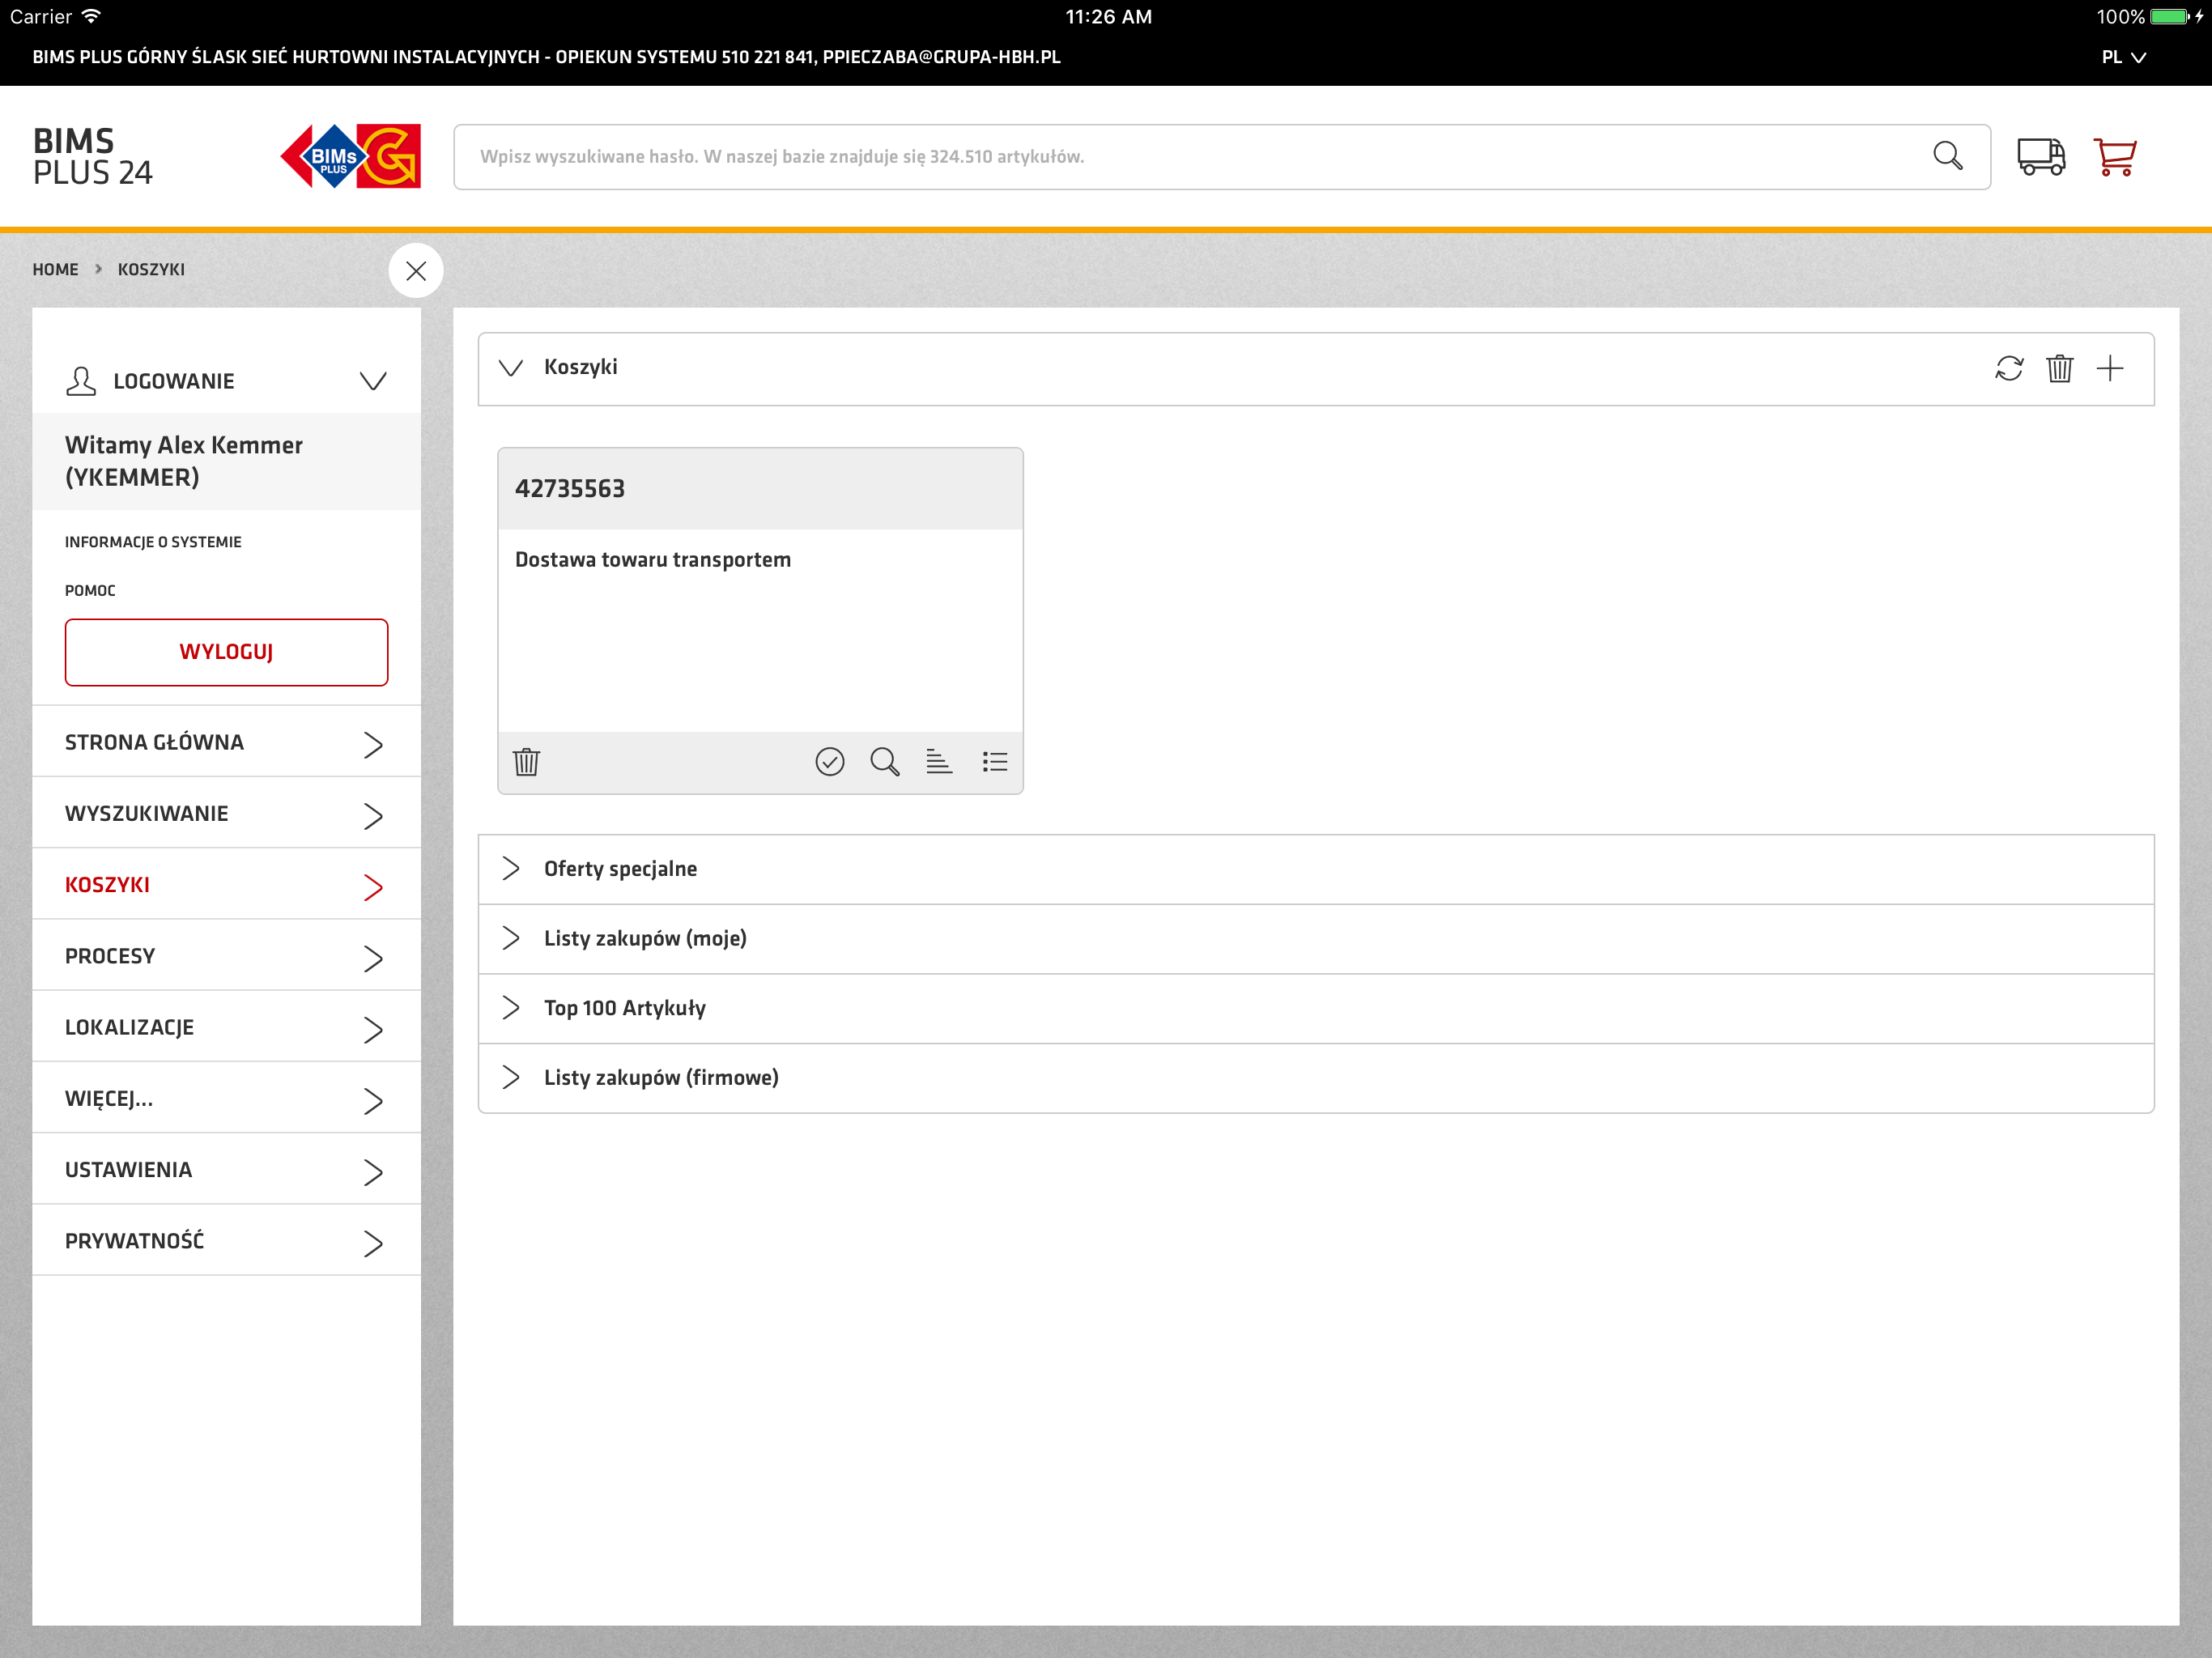Open PROCESY menu item
2212x1658 pixels.
(x=226, y=956)
